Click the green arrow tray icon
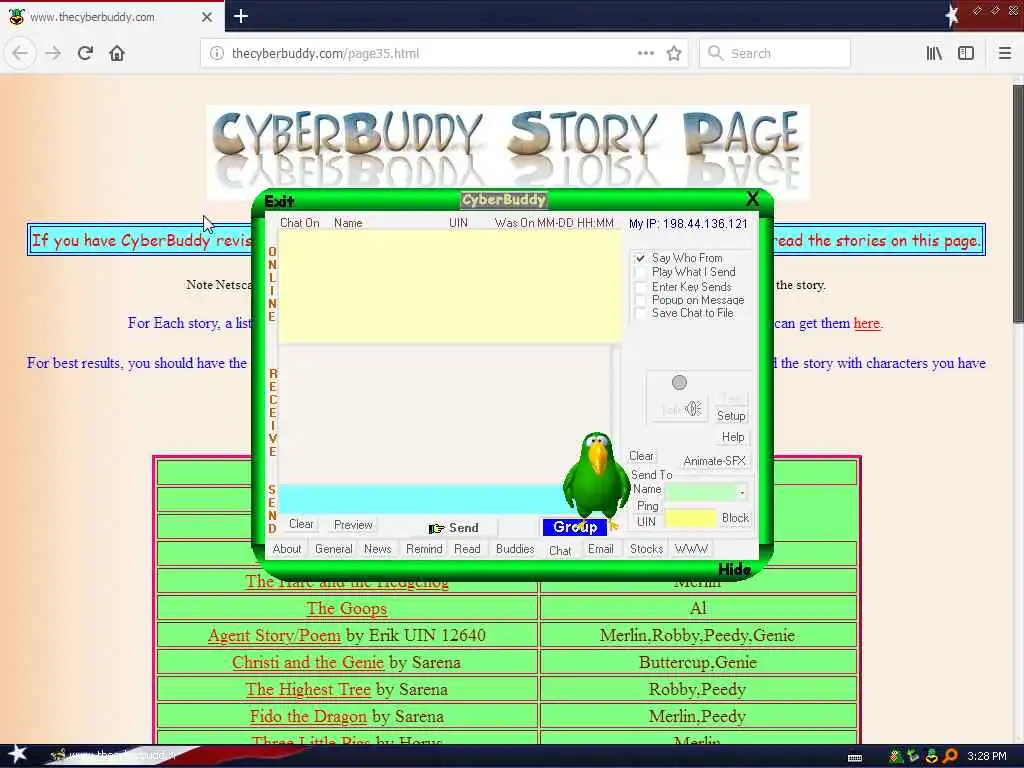The width and height of the screenshot is (1024, 768). click(x=914, y=756)
